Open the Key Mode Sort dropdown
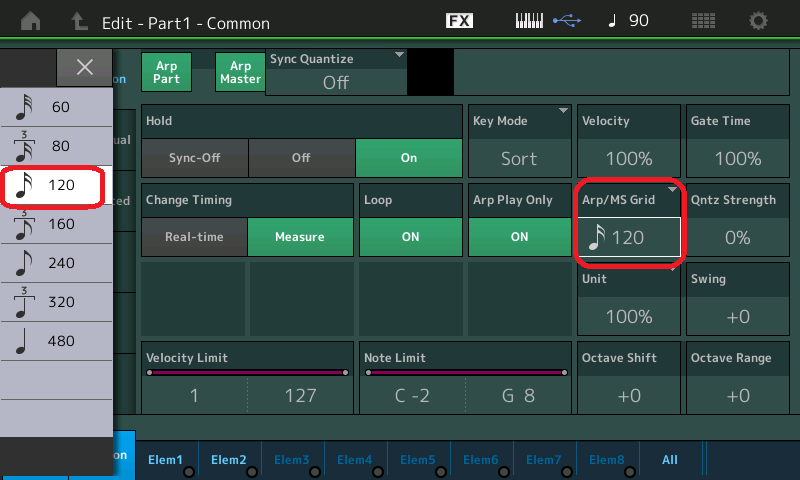Viewport: 800px width, 480px height. (x=519, y=148)
